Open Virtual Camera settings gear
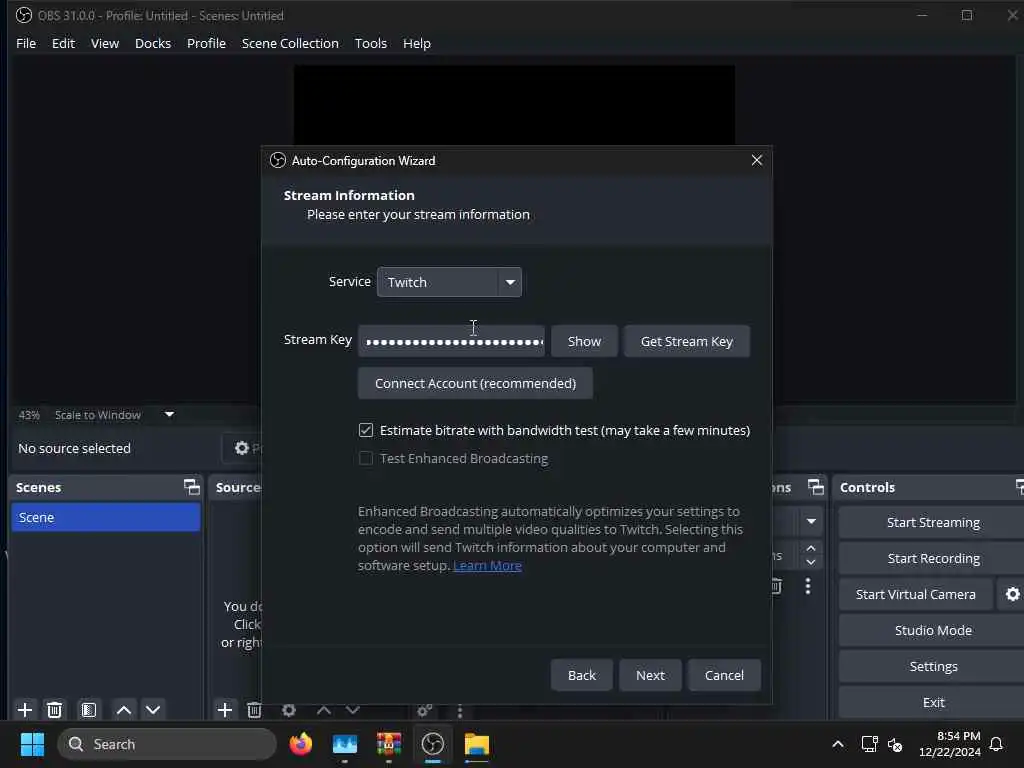The image size is (1024, 768). 1012,594
